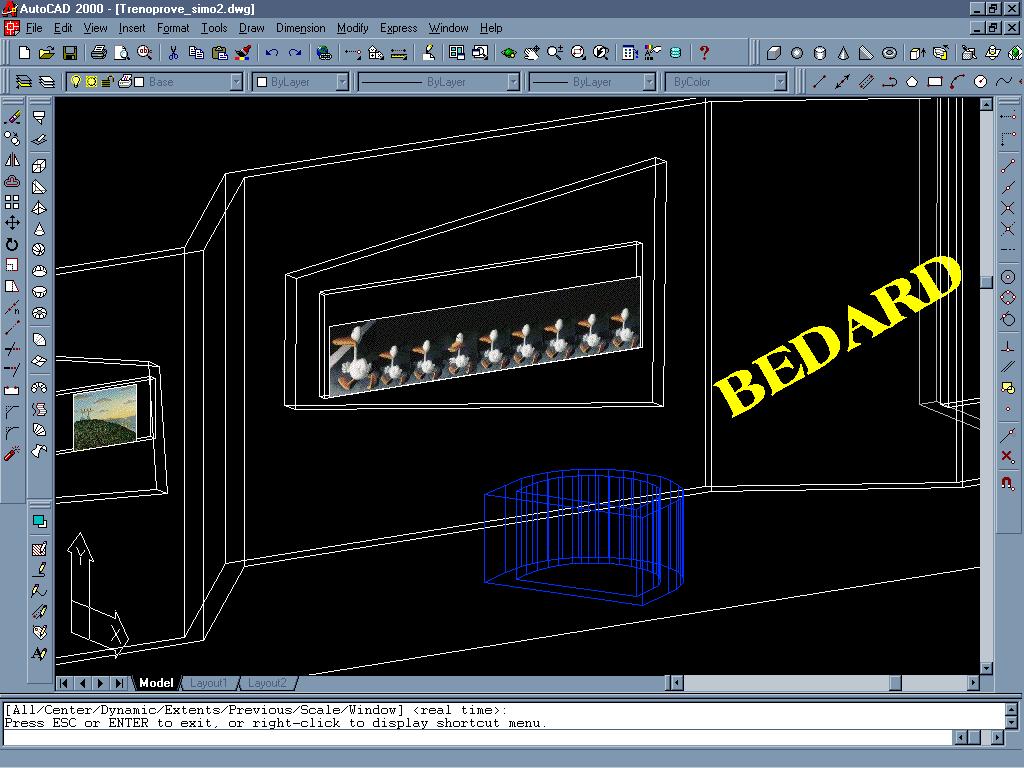Toggle the Object Snap magnet icon
This screenshot has width=1024, height=768.
[1008, 483]
